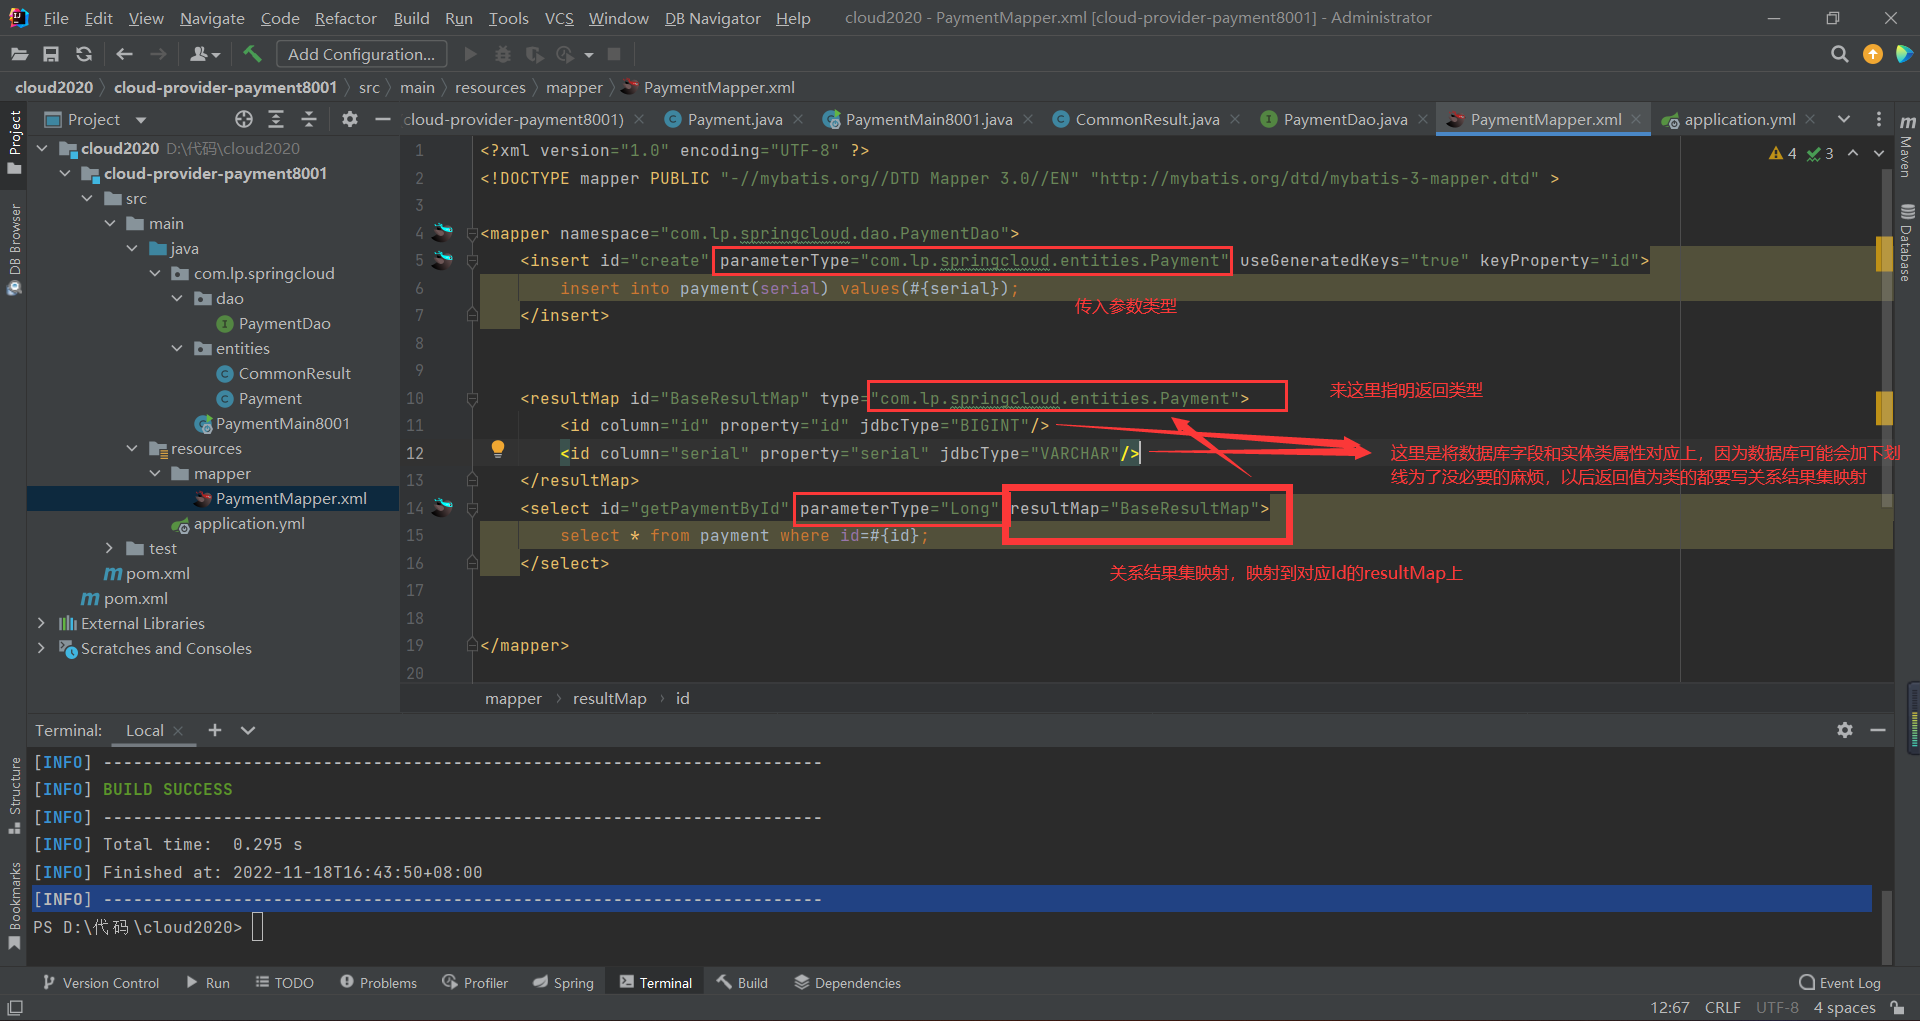Go to next highlighted error arrow

click(1879, 153)
